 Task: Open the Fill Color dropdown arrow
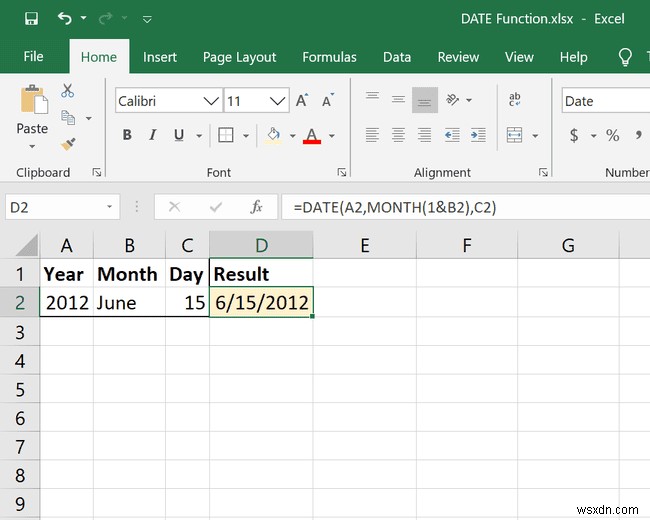(293, 136)
